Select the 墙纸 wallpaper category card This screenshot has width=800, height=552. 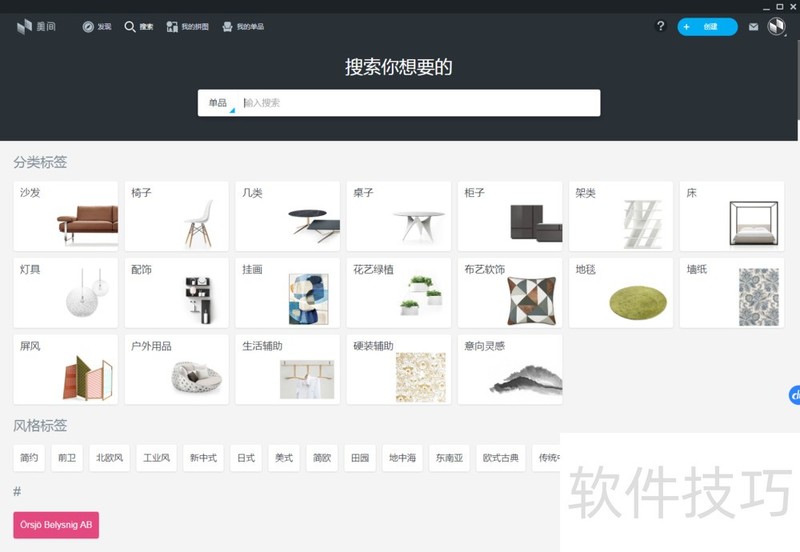click(x=732, y=293)
